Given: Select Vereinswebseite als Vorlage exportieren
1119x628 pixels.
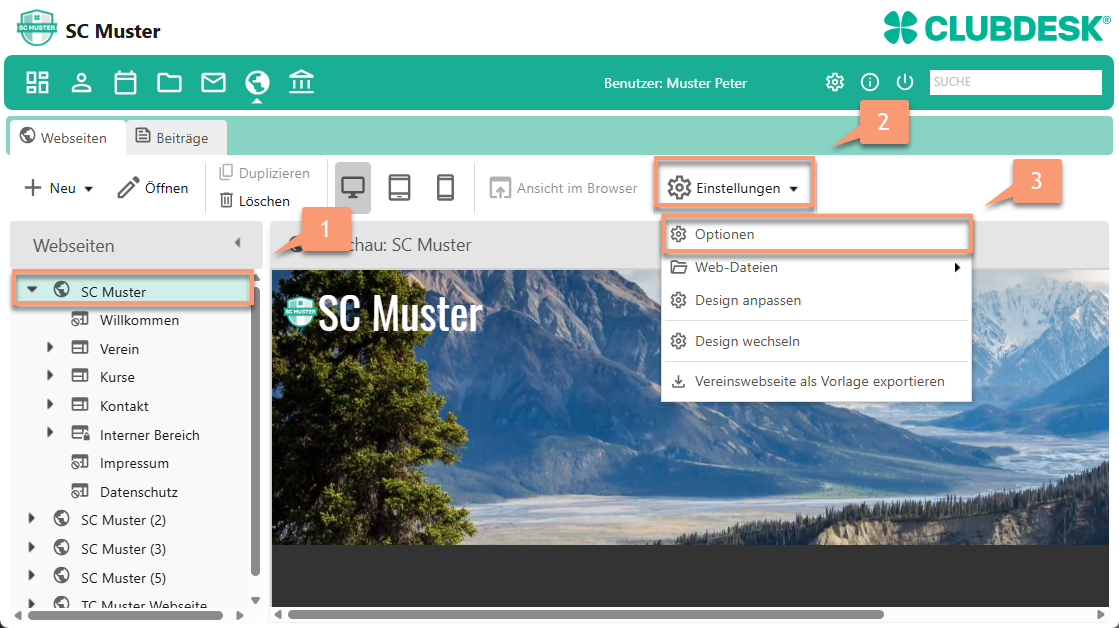Looking at the screenshot, I should (x=817, y=381).
